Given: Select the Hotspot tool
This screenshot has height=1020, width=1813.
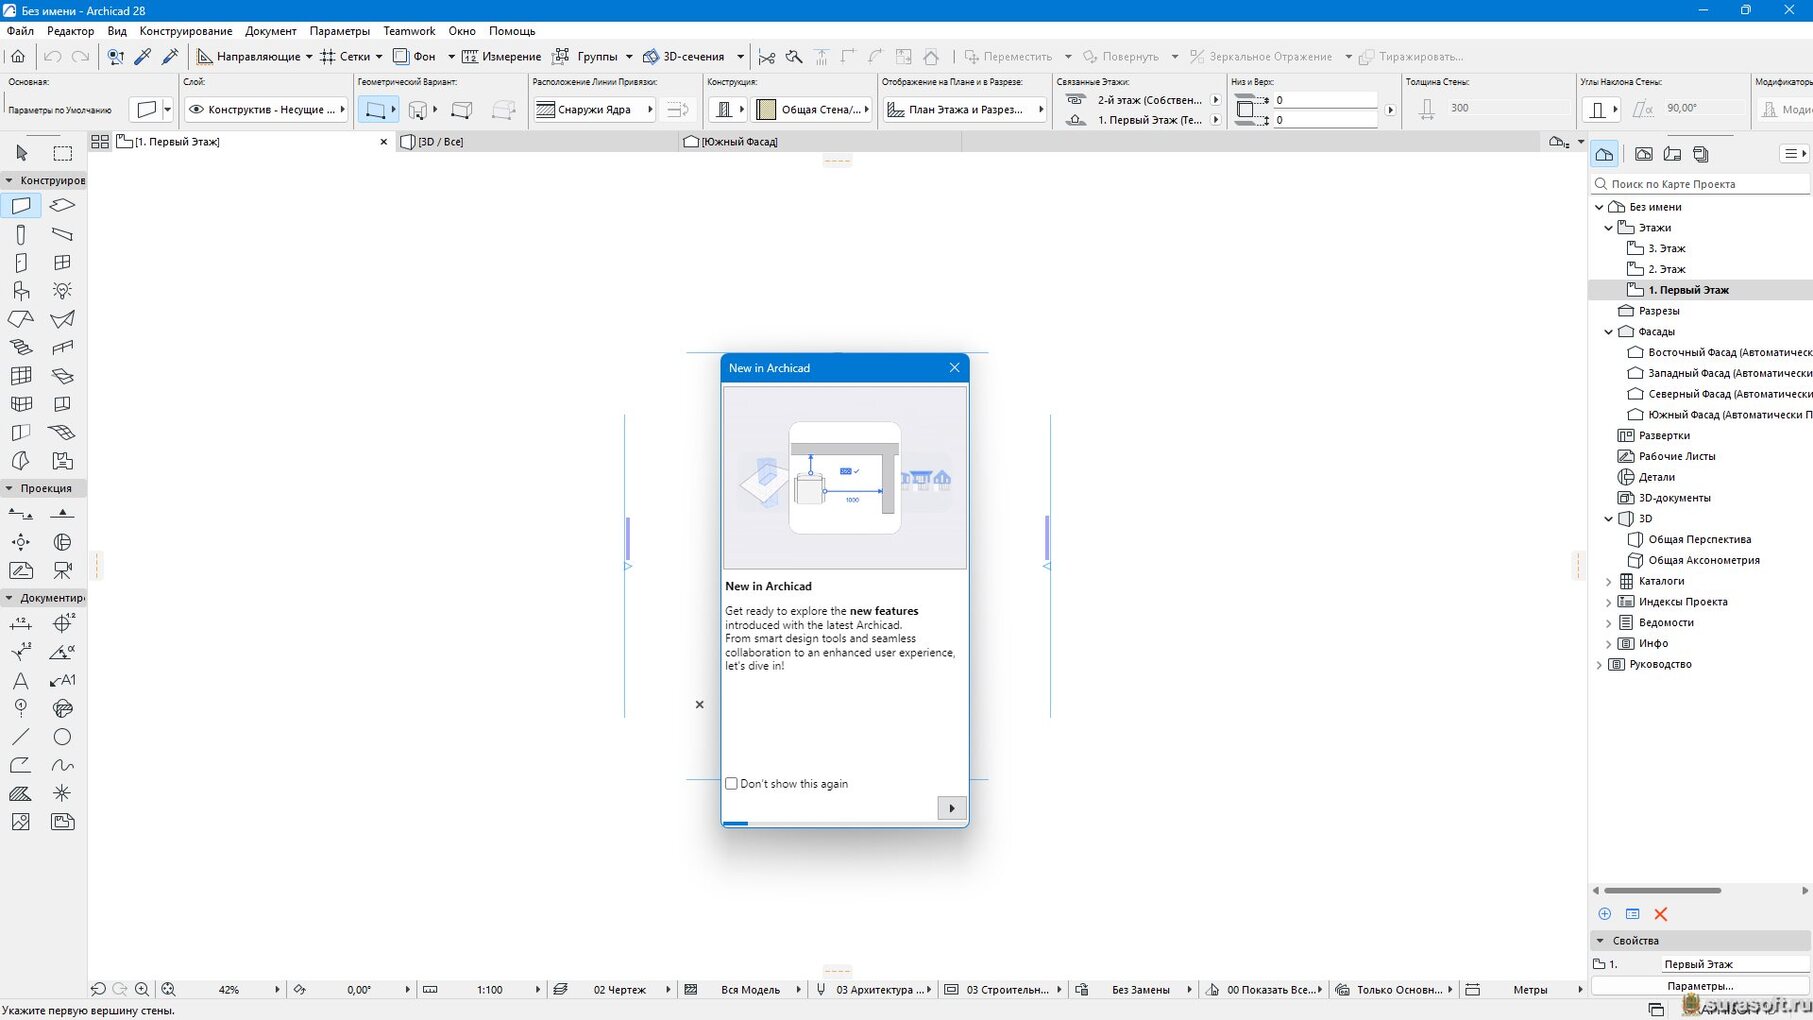Looking at the screenshot, I should click(62, 793).
